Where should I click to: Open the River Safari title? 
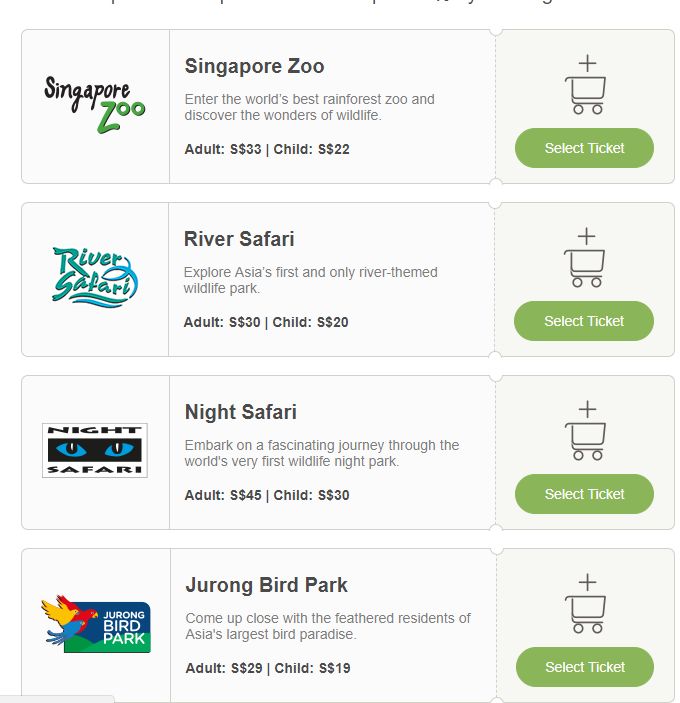pos(239,239)
